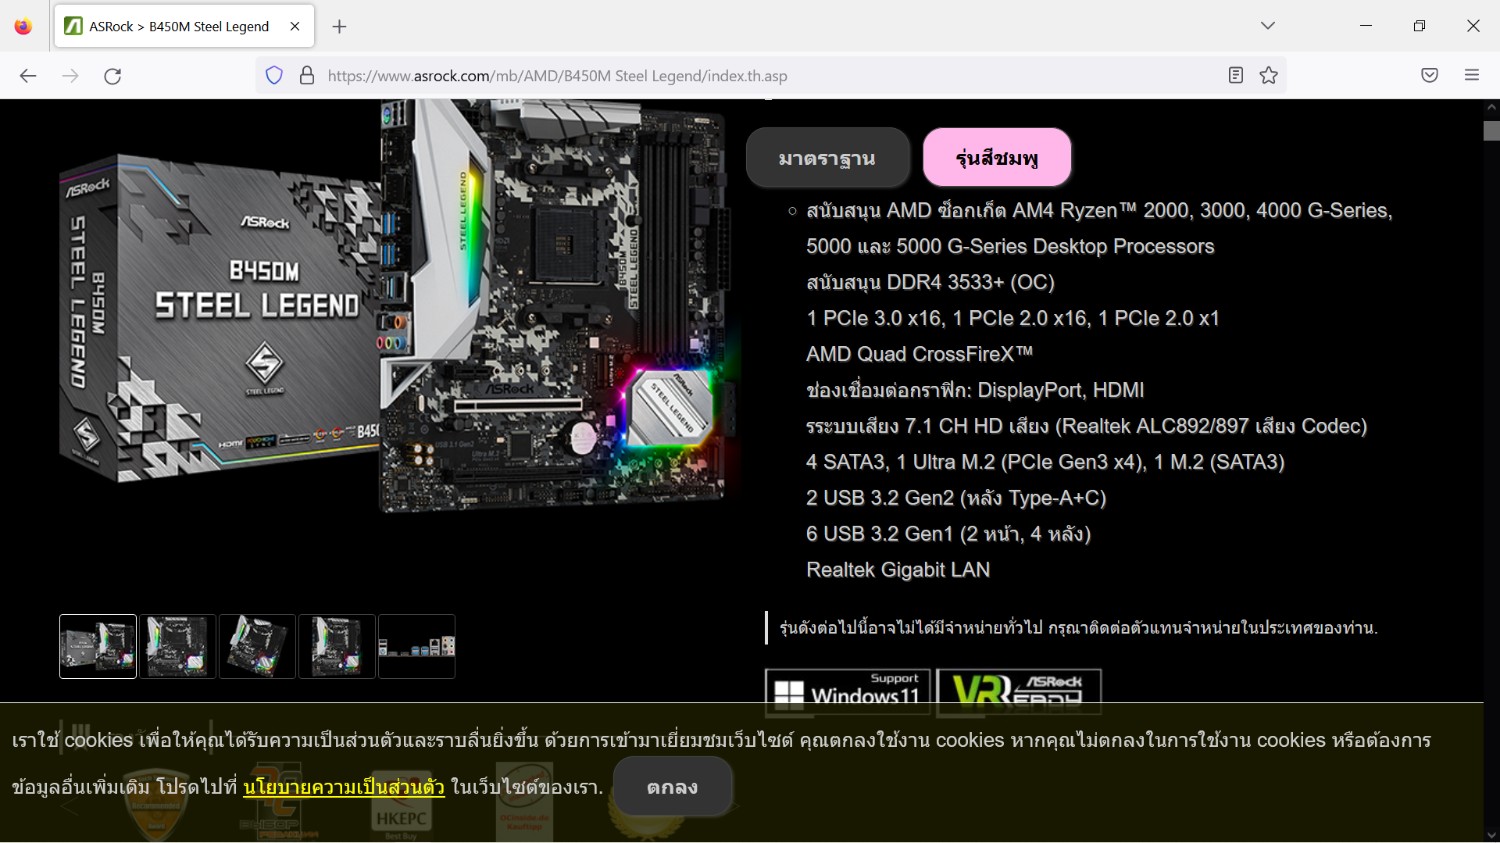Reload the current page

click(113, 76)
